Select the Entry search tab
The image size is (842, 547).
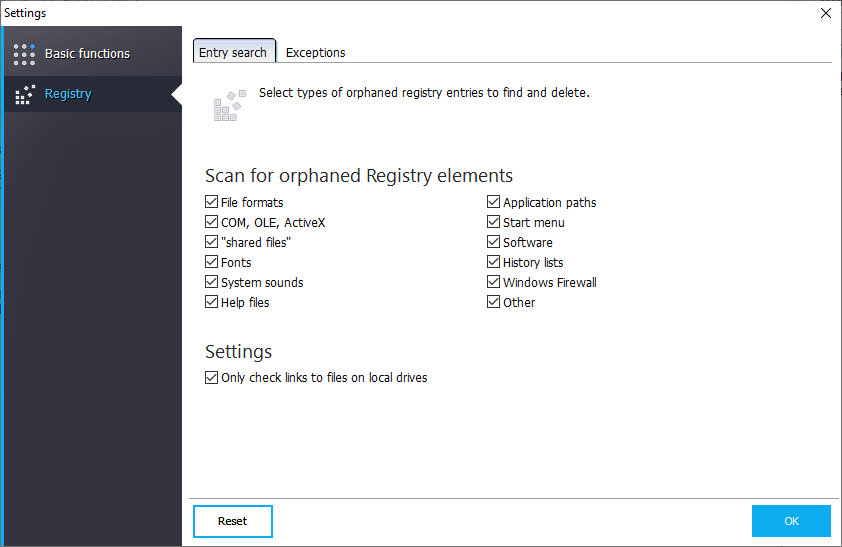[233, 52]
